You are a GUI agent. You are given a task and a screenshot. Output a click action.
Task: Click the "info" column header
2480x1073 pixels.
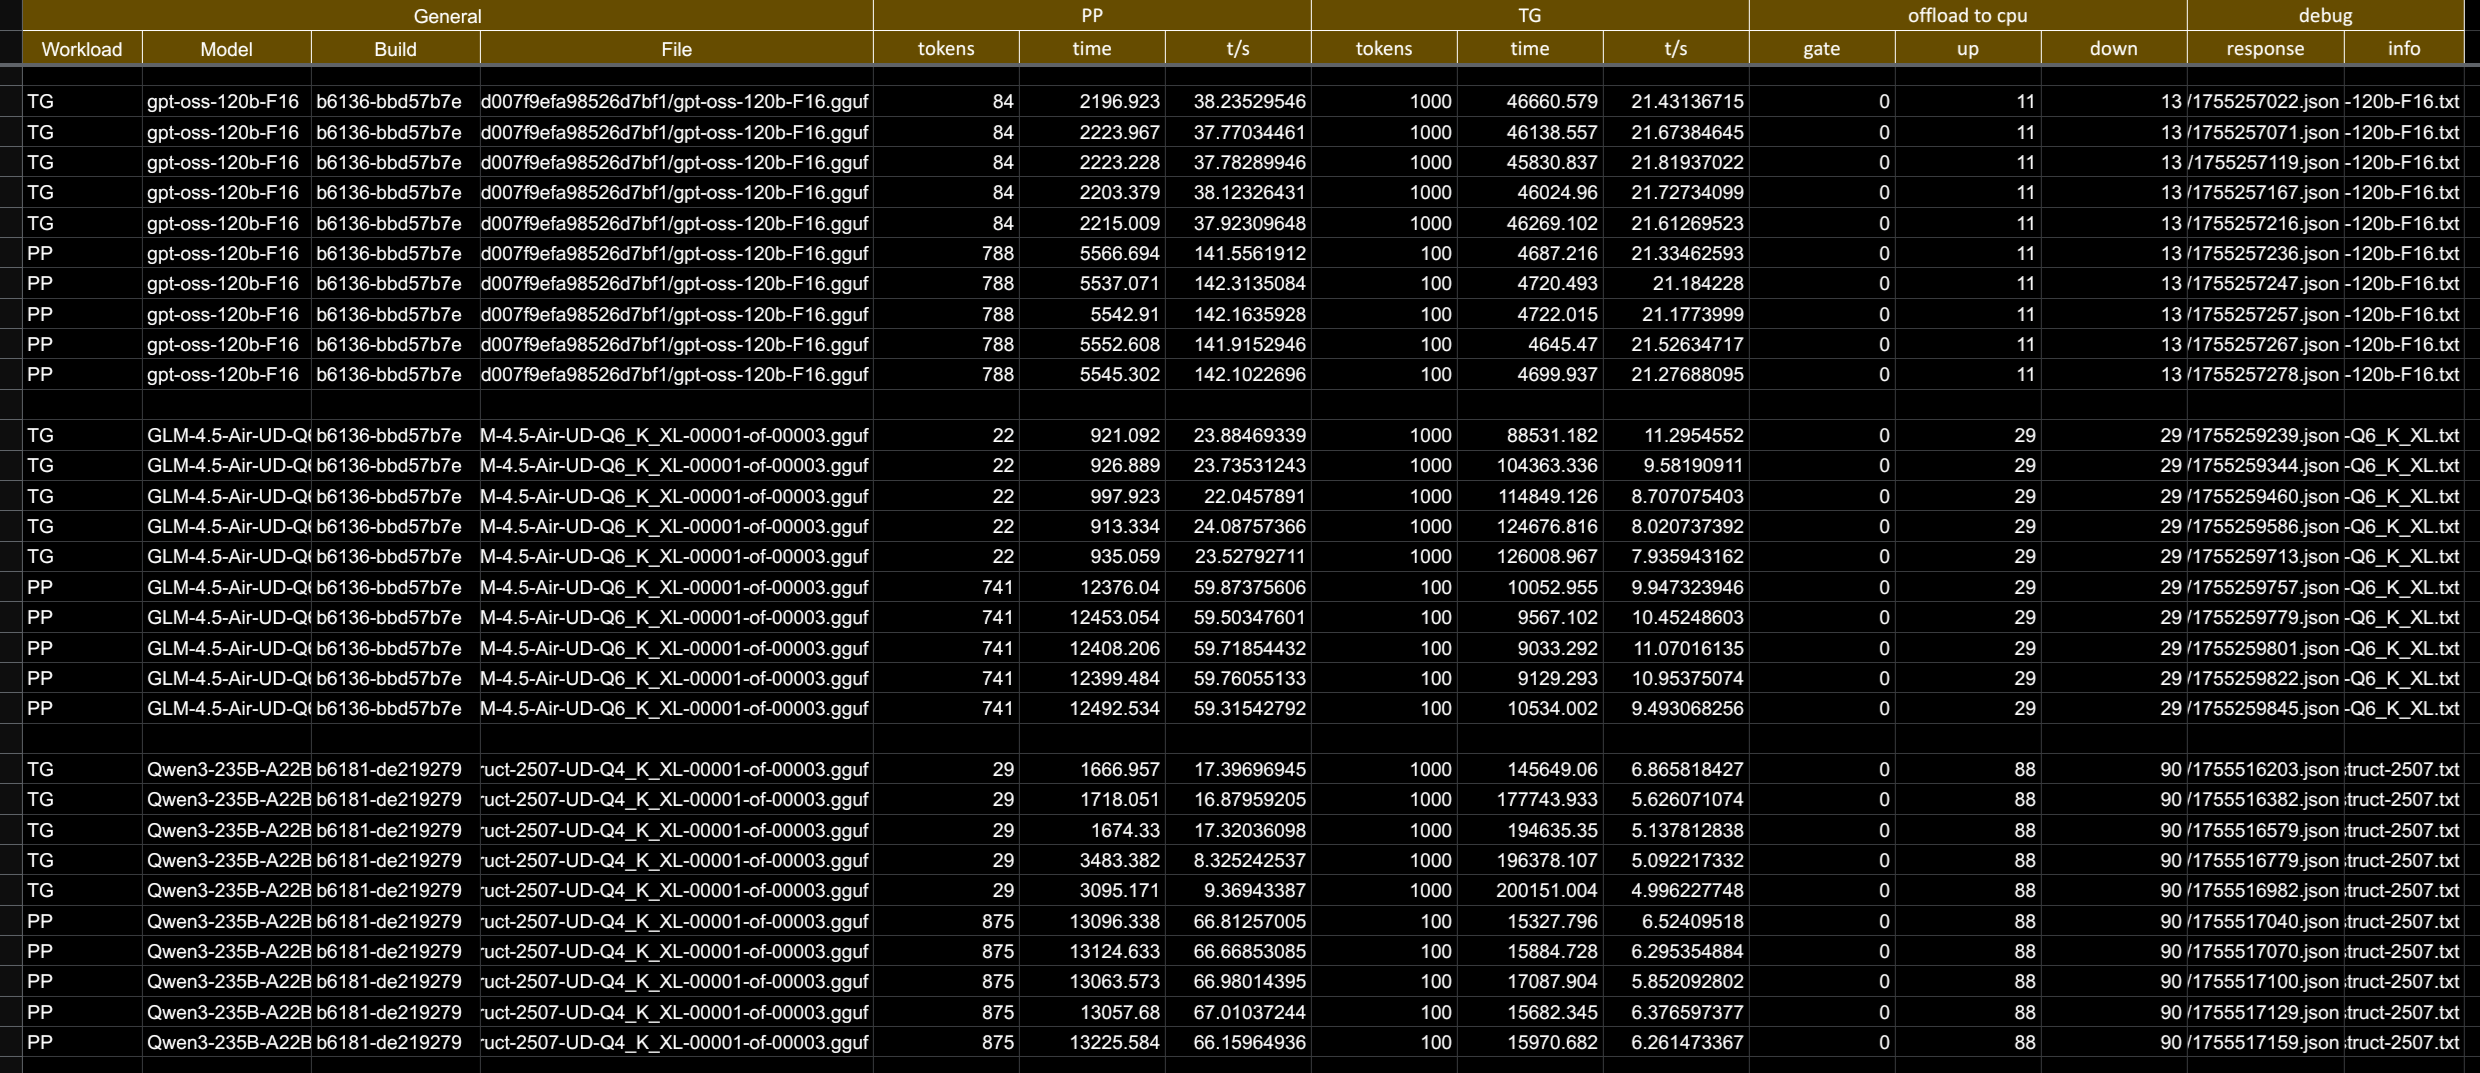(2404, 49)
